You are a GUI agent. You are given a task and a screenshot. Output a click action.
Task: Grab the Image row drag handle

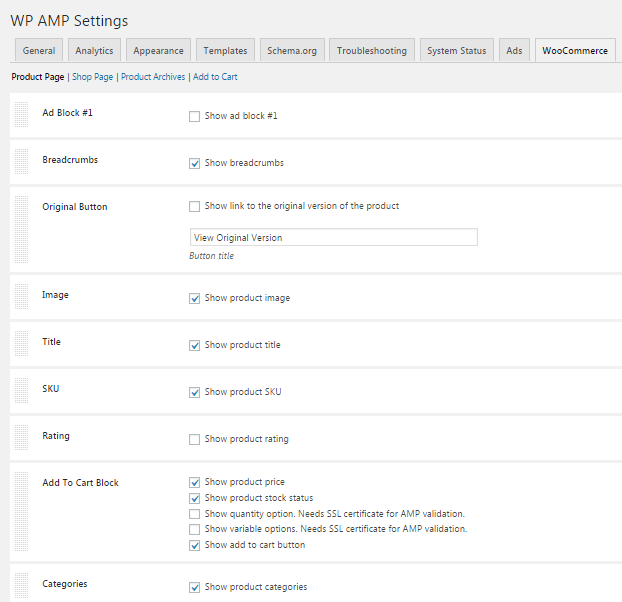[x=21, y=297]
